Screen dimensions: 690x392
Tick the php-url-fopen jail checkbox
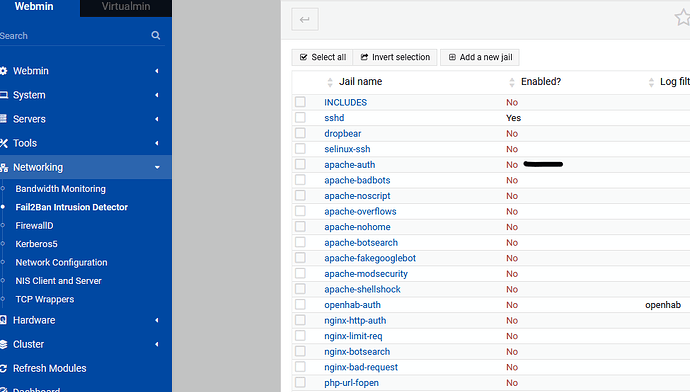click(x=301, y=382)
